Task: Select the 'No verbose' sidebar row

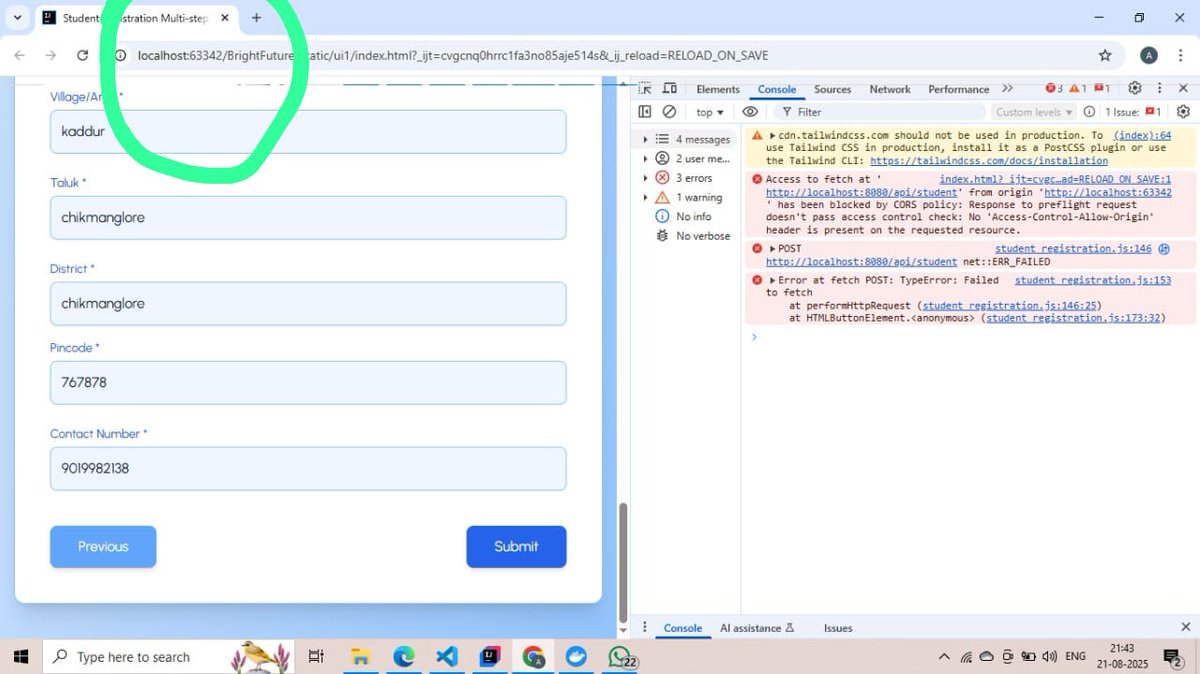Action: [685, 236]
